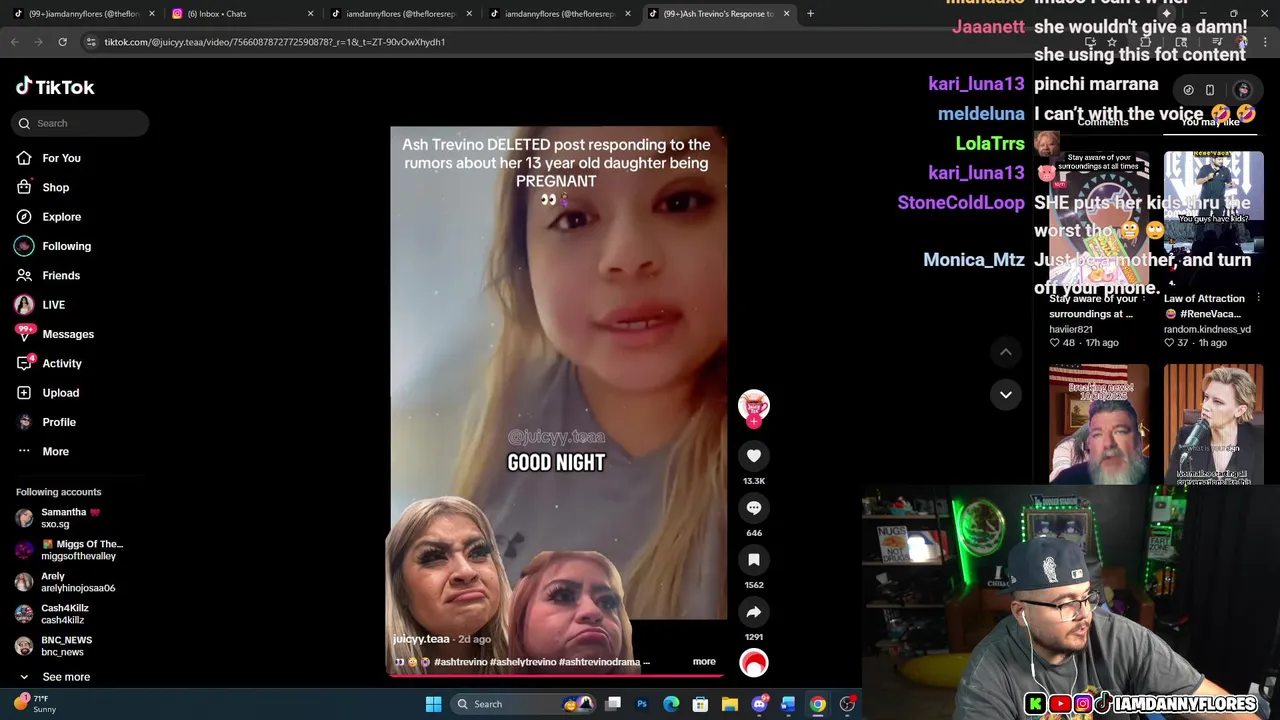Share the video with arrow icon

(x=754, y=612)
